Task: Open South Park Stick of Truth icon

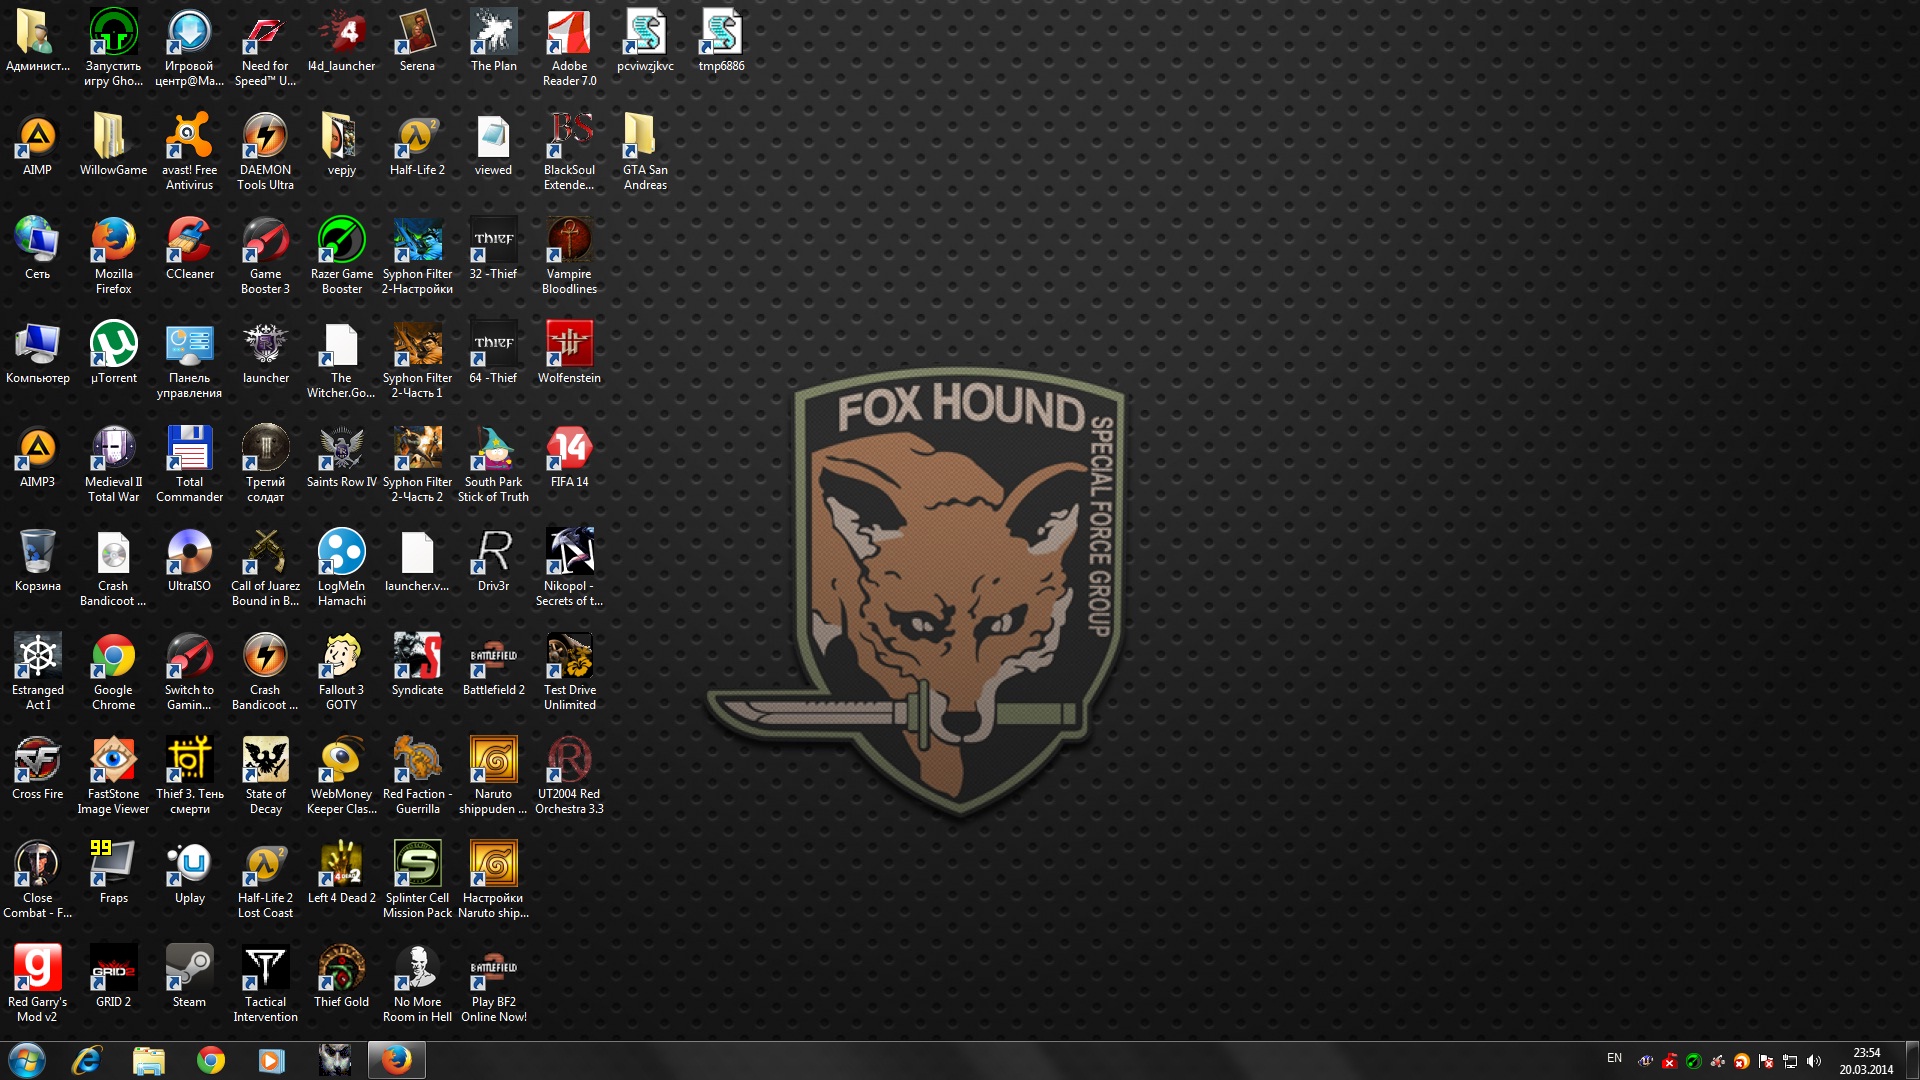Action: (493, 463)
